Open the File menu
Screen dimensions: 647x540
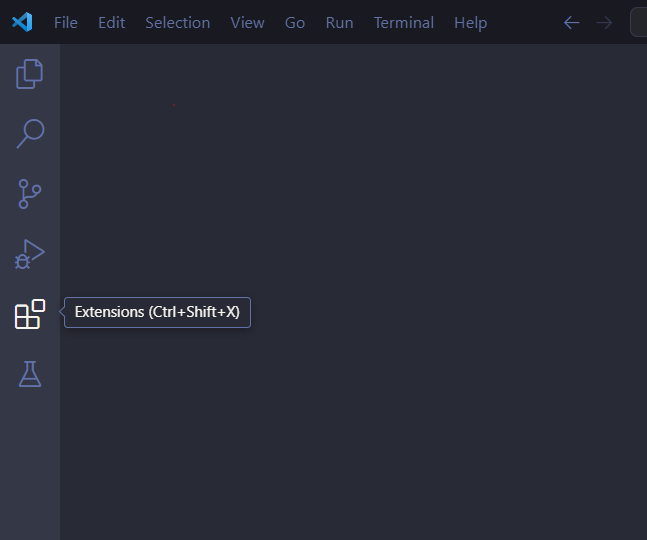point(66,22)
